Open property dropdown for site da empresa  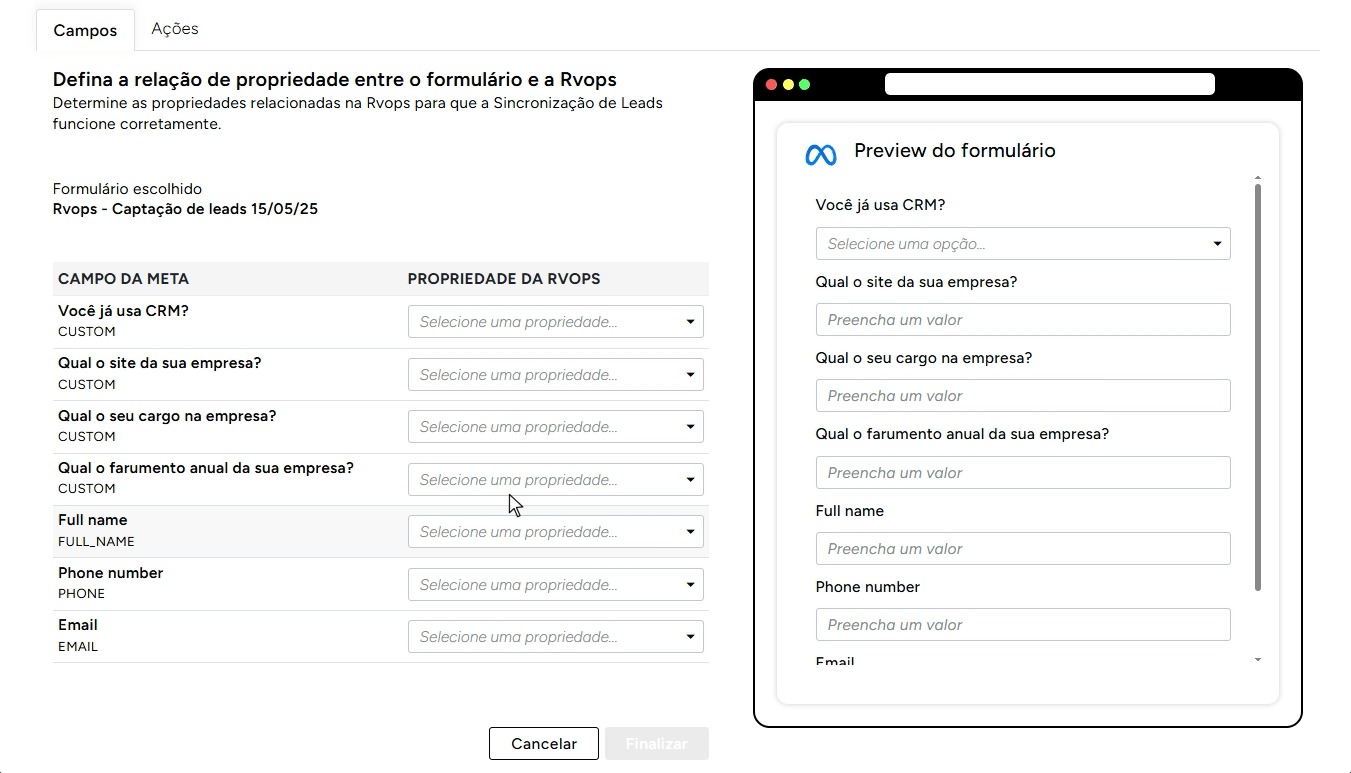point(555,375)
